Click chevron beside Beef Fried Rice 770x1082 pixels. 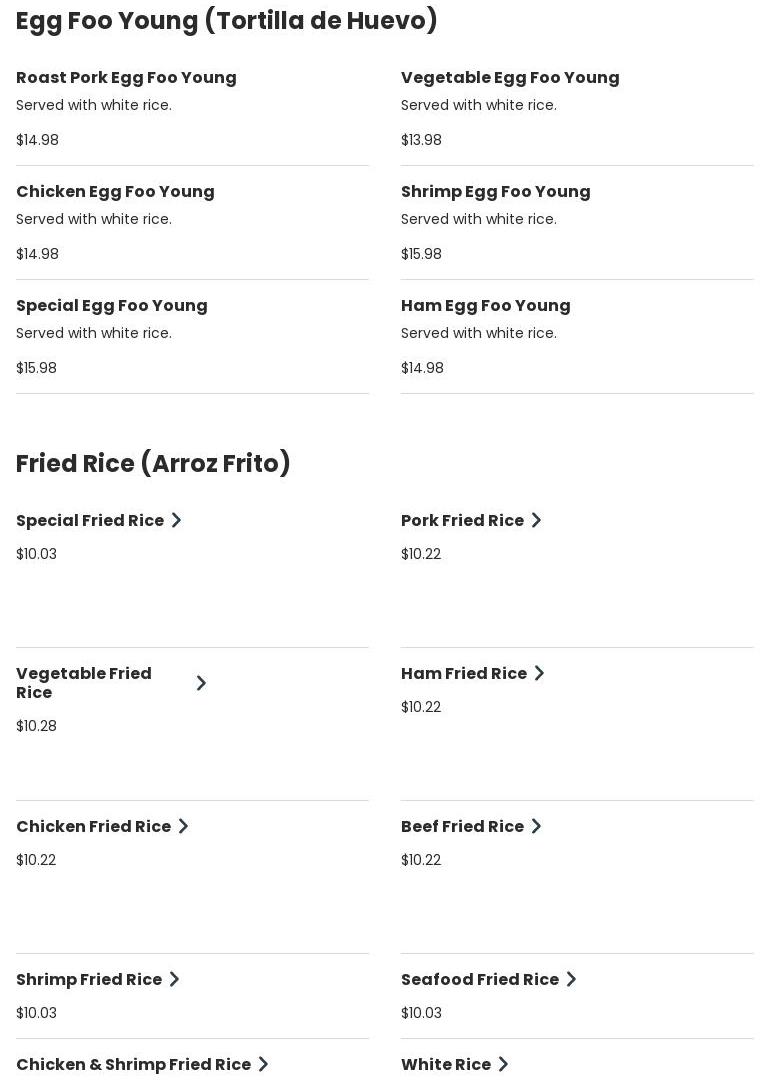pyautogui.click(x=536, y=826)
